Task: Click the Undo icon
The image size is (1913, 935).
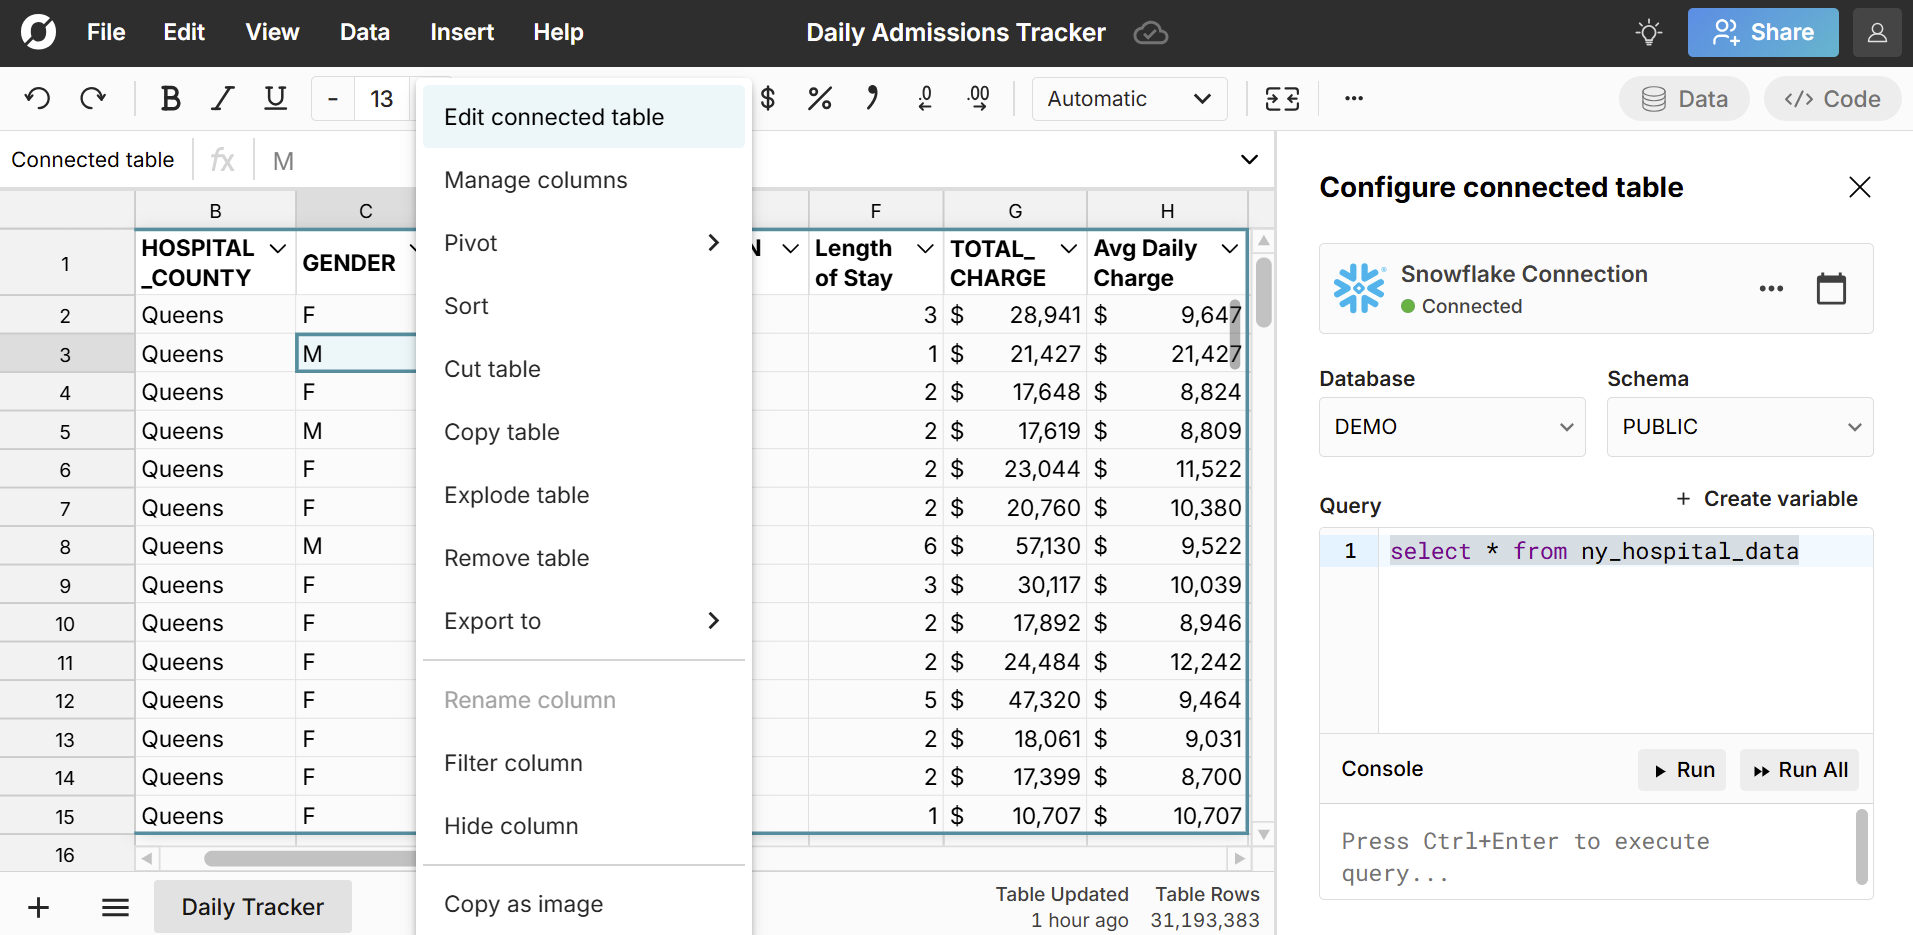Action: (x=37, y=98)
